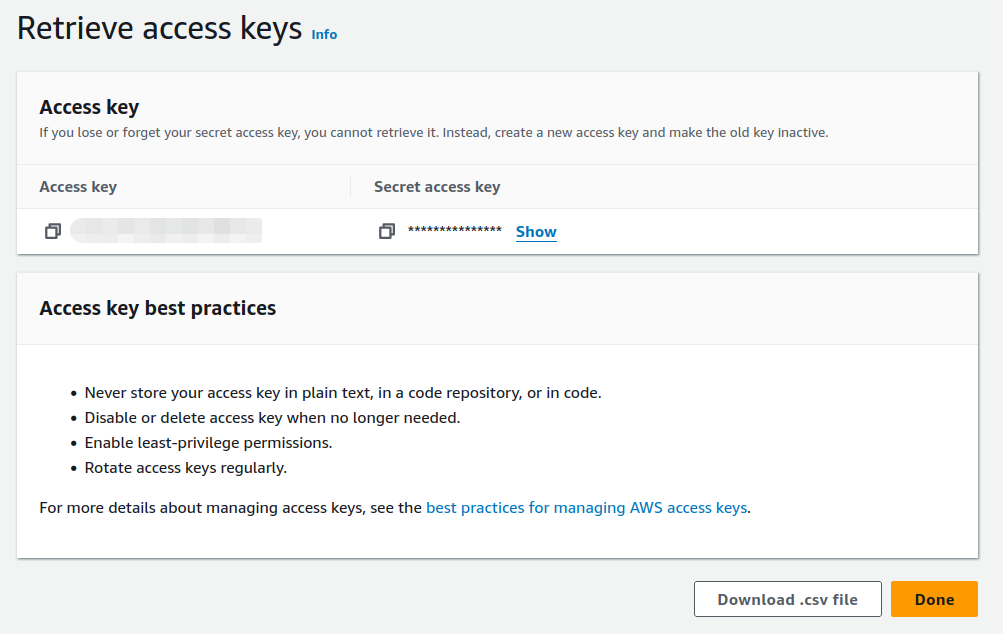Click the 'Disable or delete access key' bullet
The height and width of the screenshot is (634, 1003).
pyautogui.click(x=272, y=418)
